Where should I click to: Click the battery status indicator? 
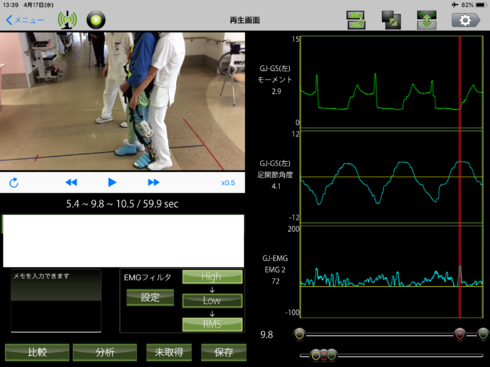point(482,5)
